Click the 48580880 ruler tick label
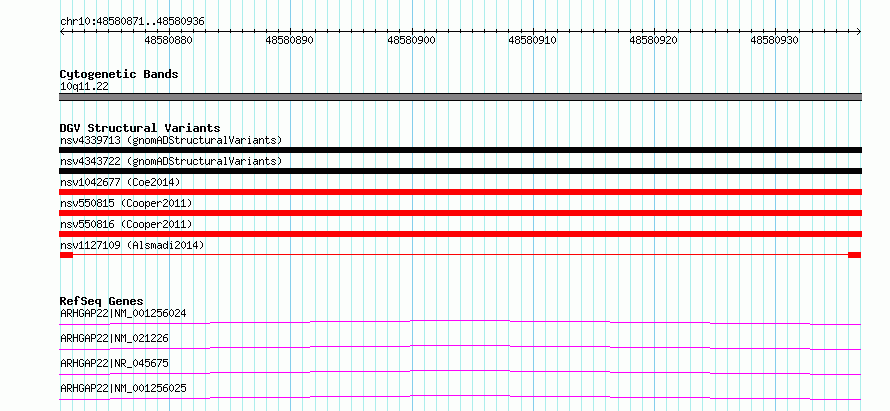Screen dimensions: 890x411 [169, 40]
